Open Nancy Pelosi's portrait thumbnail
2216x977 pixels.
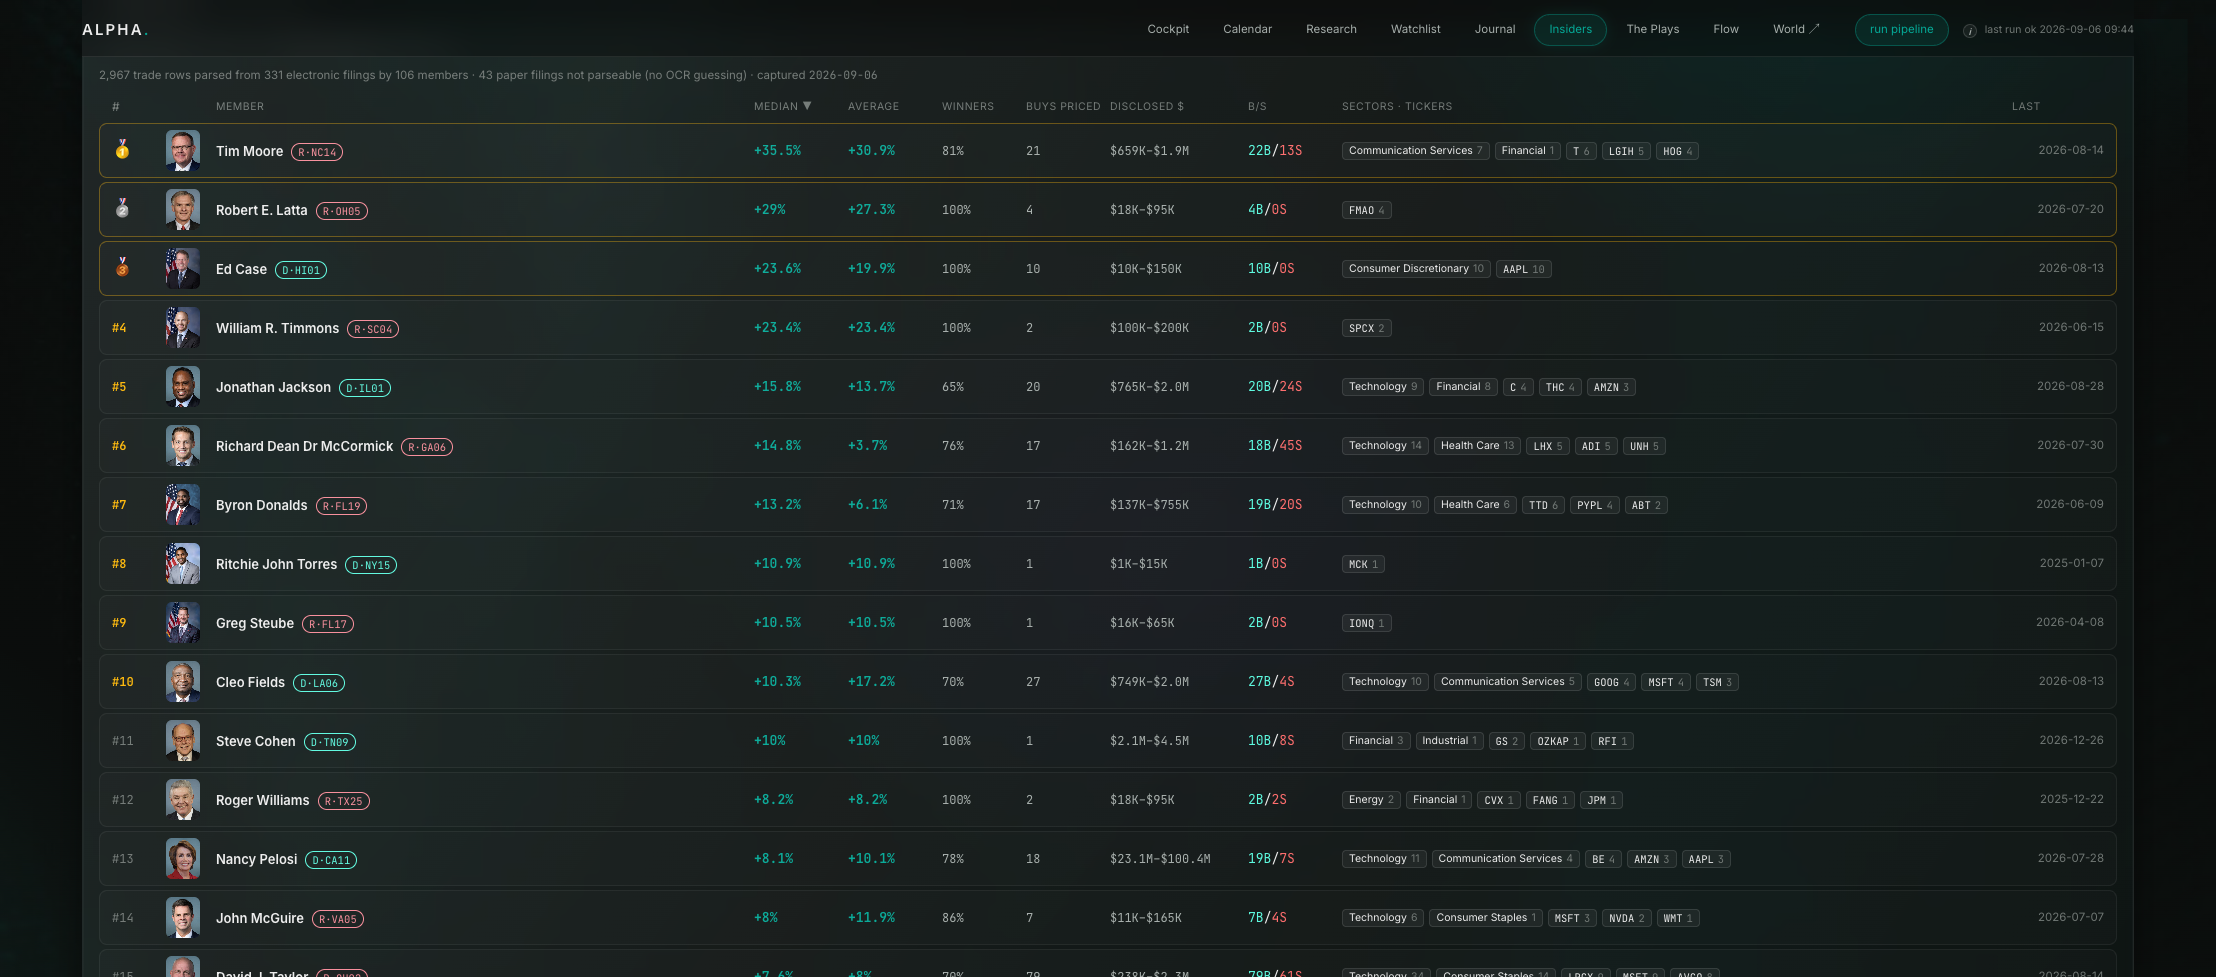[x=183, y=859]
